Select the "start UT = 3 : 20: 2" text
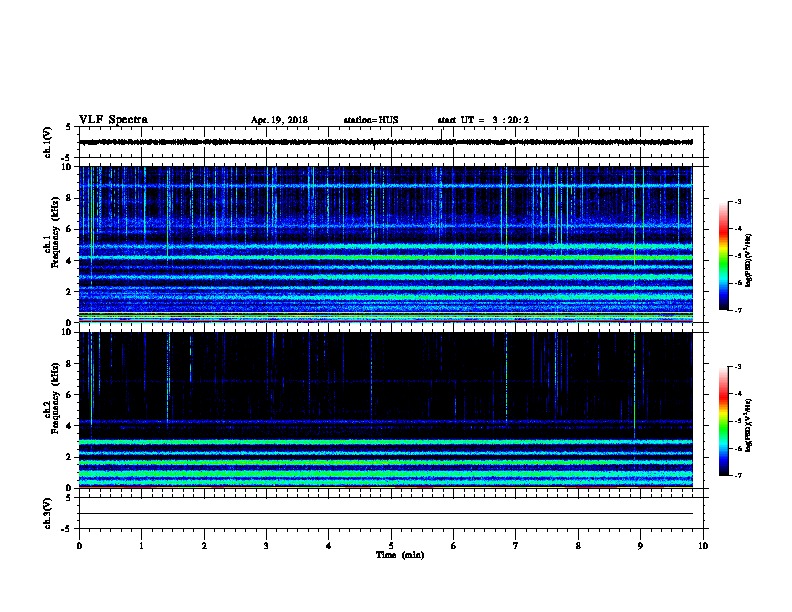 click(x=483, y=120)
